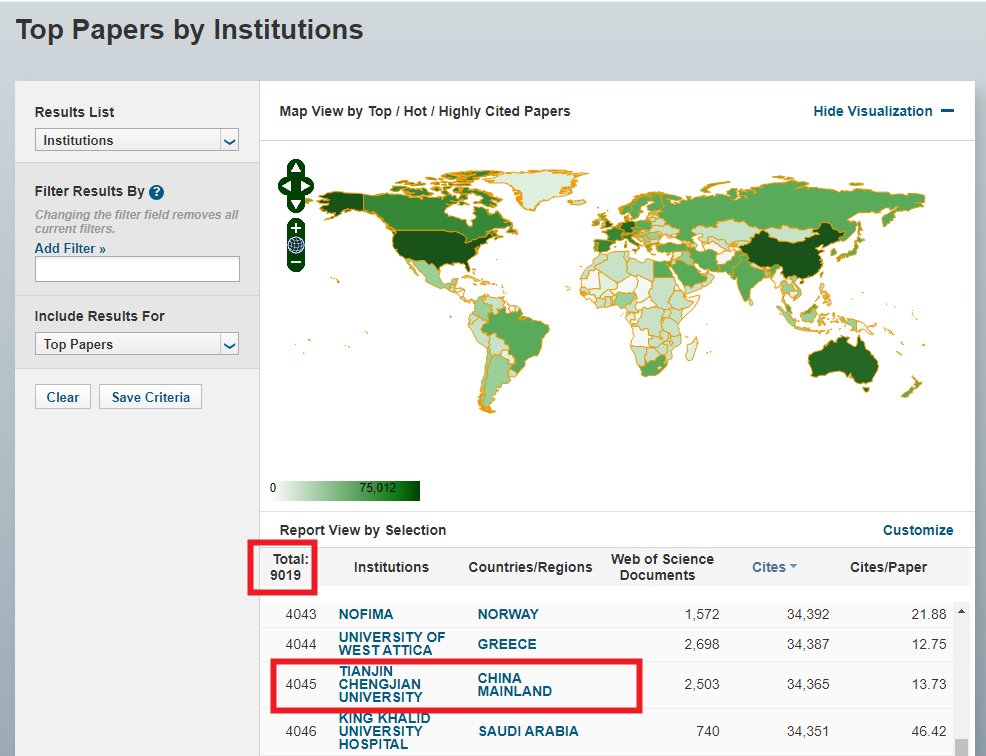Image resolution: width=986 pixels, height=756 pixels.
Task: Click the table scrollbar up arrow
Action: (961, 611)
